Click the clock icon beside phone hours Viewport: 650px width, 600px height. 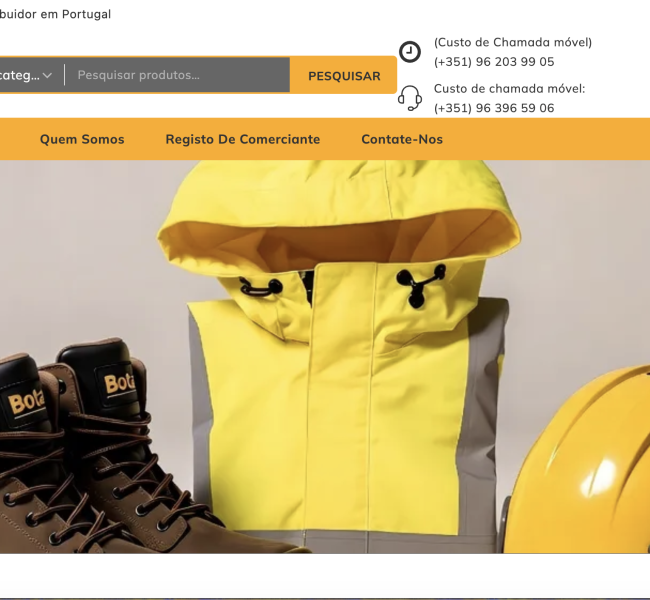point(410,52)
